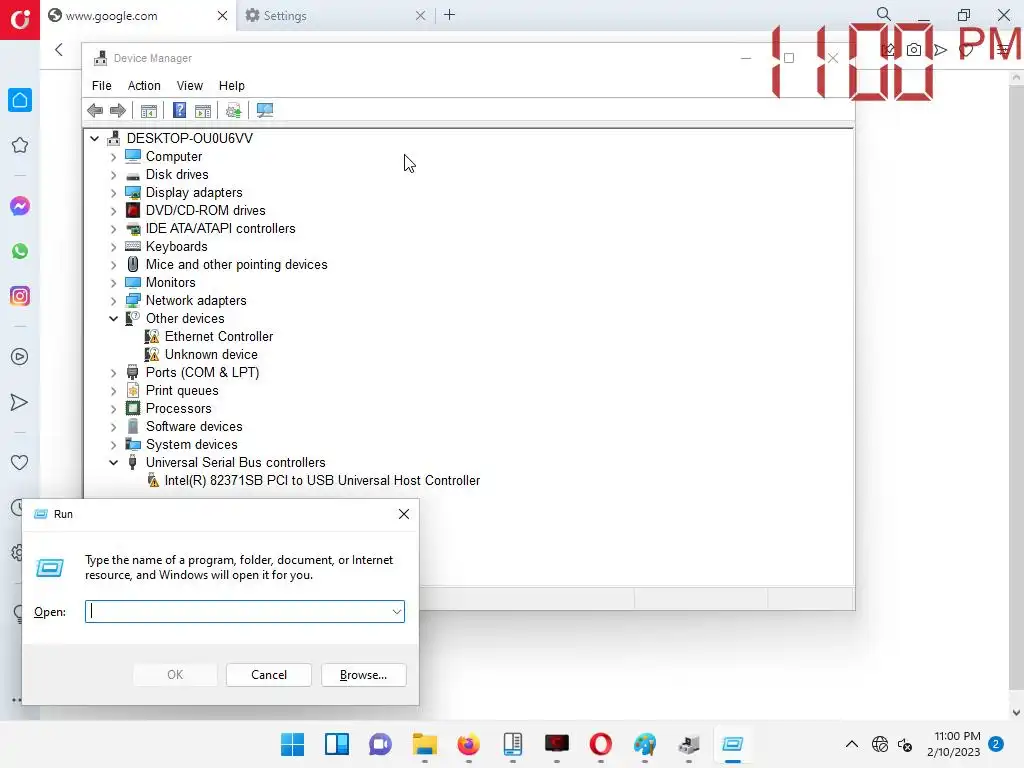Click the Snapshot camera icon in address bar
This screenshot has width=1024, height=768.
914,50
